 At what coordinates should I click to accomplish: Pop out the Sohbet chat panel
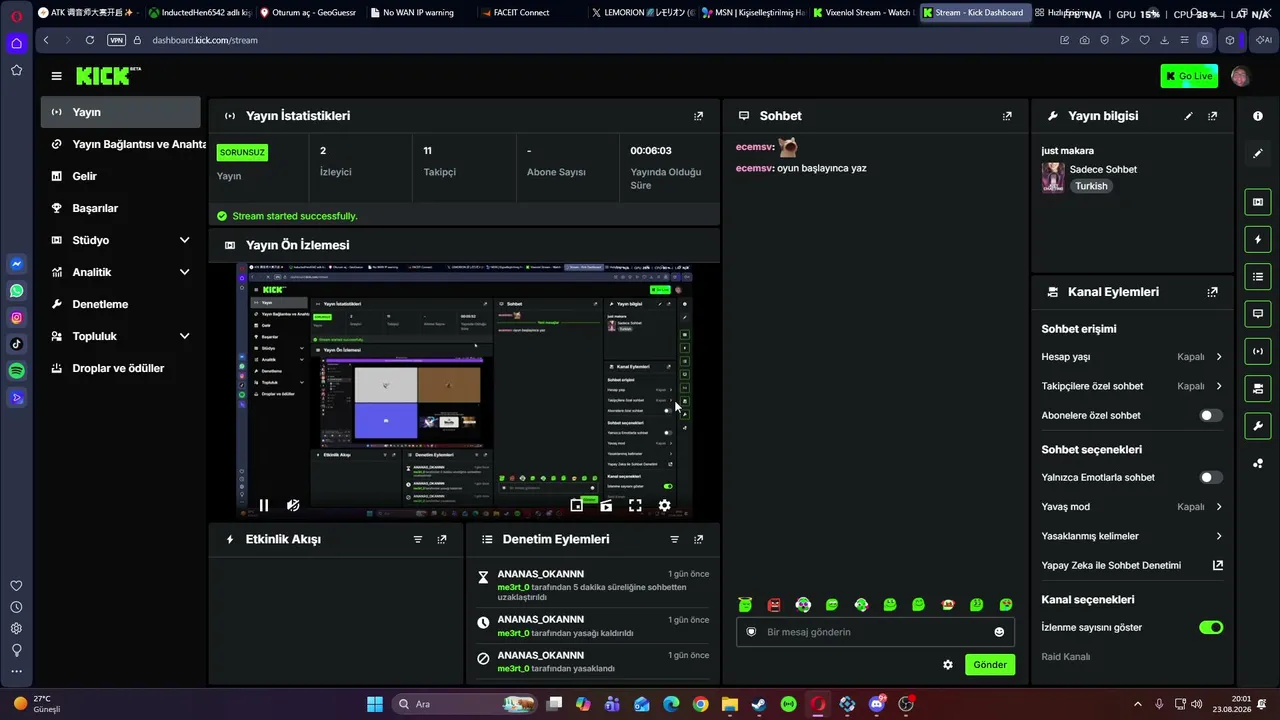pos(1007,116)
